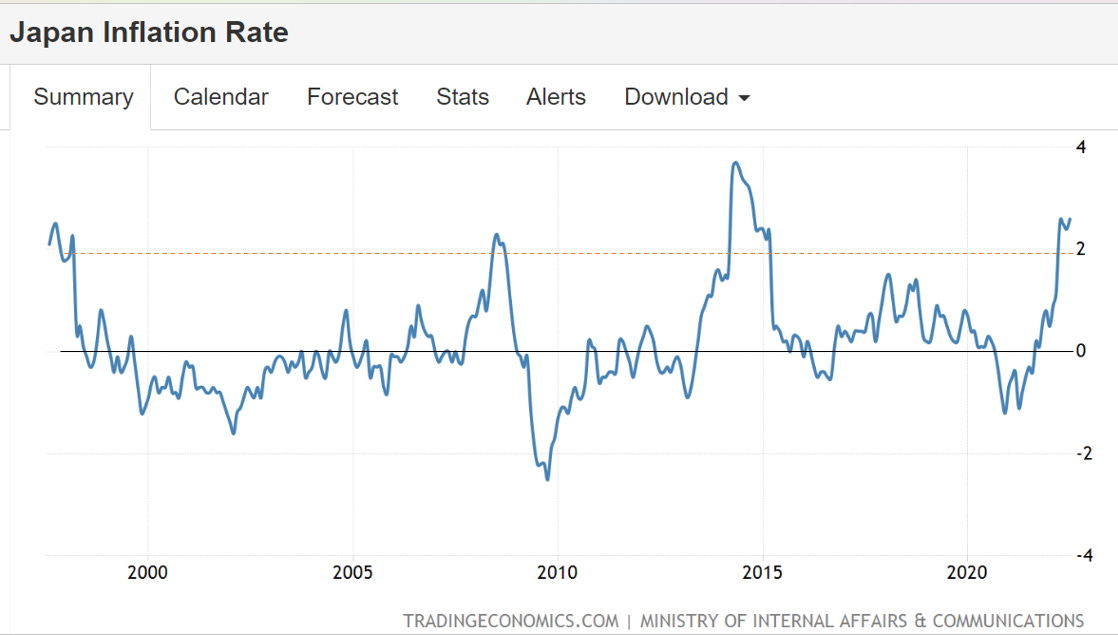Click the TRADINGECONOMICS.COM source text

[x=510, y=621]
